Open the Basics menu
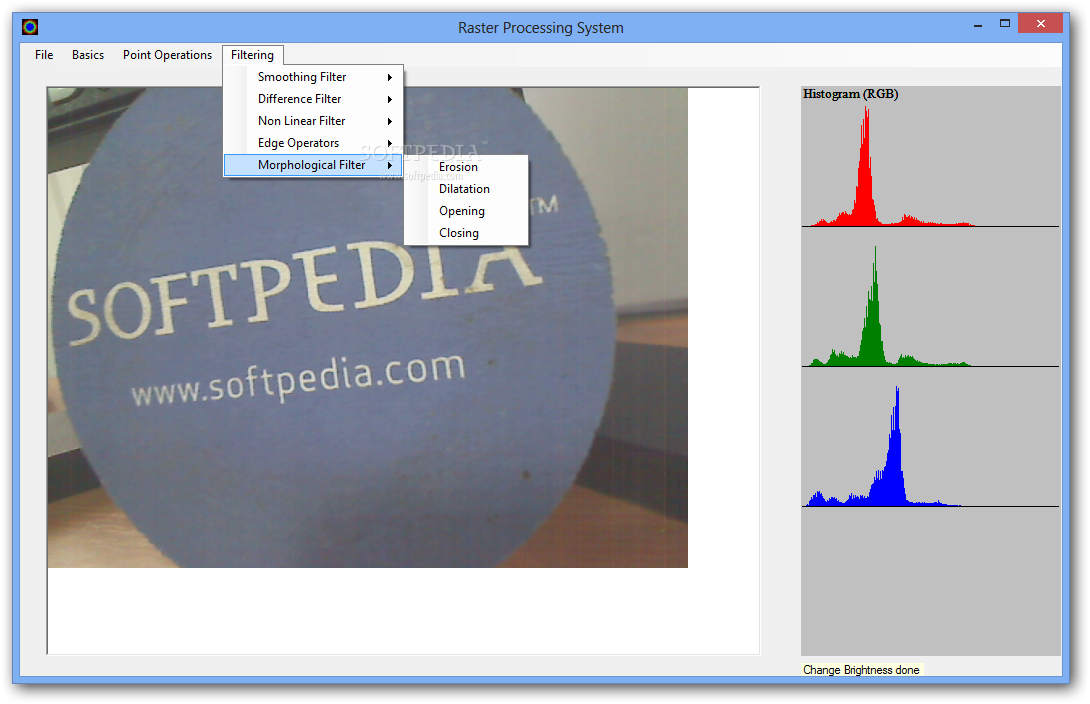Screen dimensions: 1090x704 [x=88, y=55]
